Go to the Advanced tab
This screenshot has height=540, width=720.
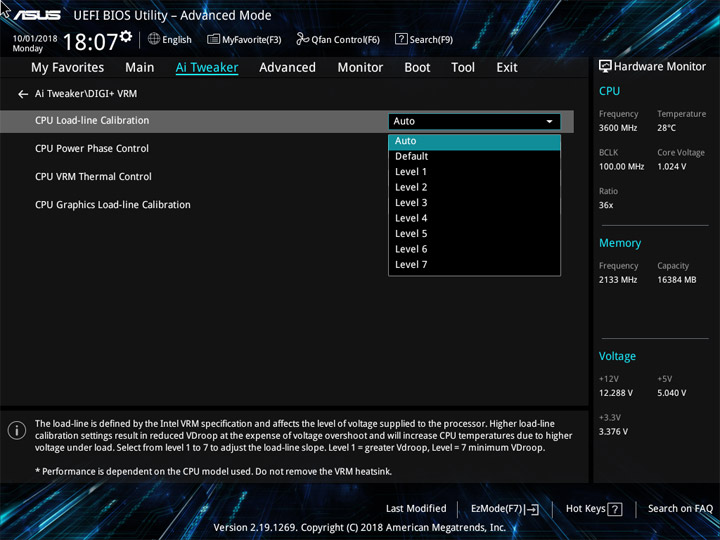tap(287, 68)
